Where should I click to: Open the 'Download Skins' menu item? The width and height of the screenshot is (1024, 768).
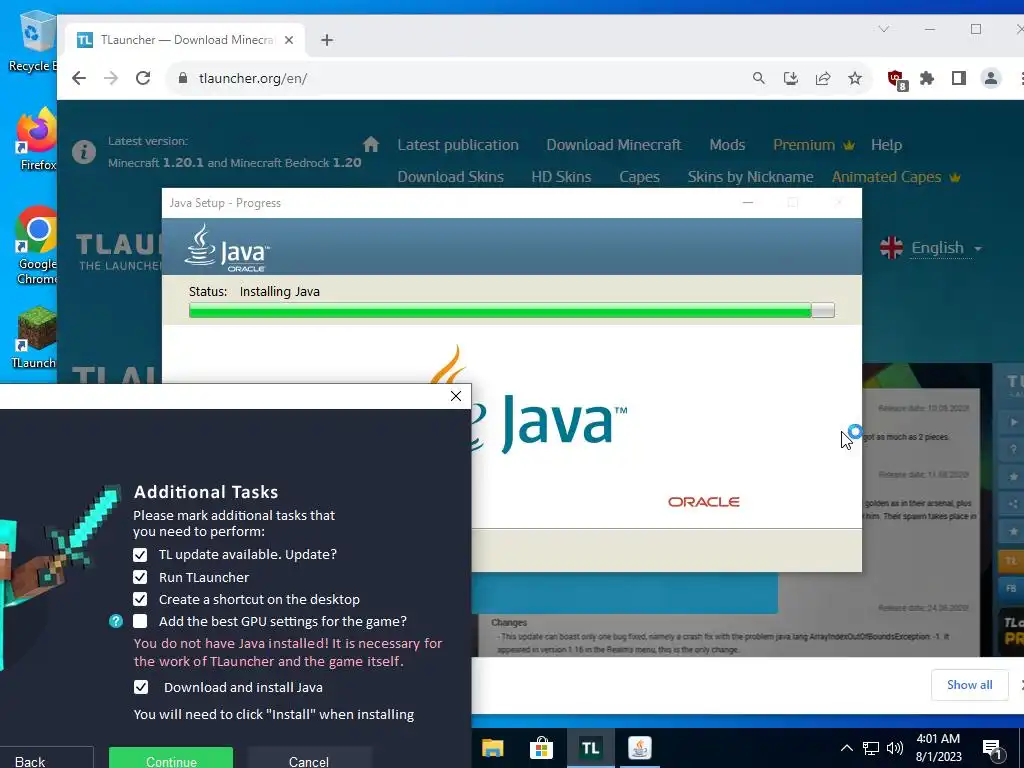click(x=451, y=177)
